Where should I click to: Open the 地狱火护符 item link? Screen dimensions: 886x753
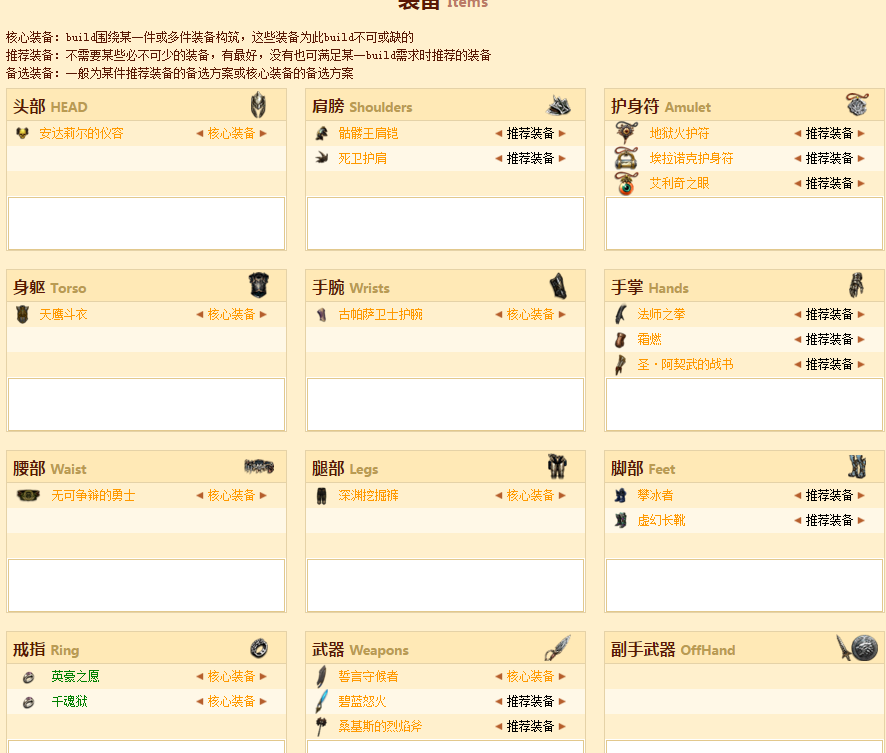coord(679,133)
